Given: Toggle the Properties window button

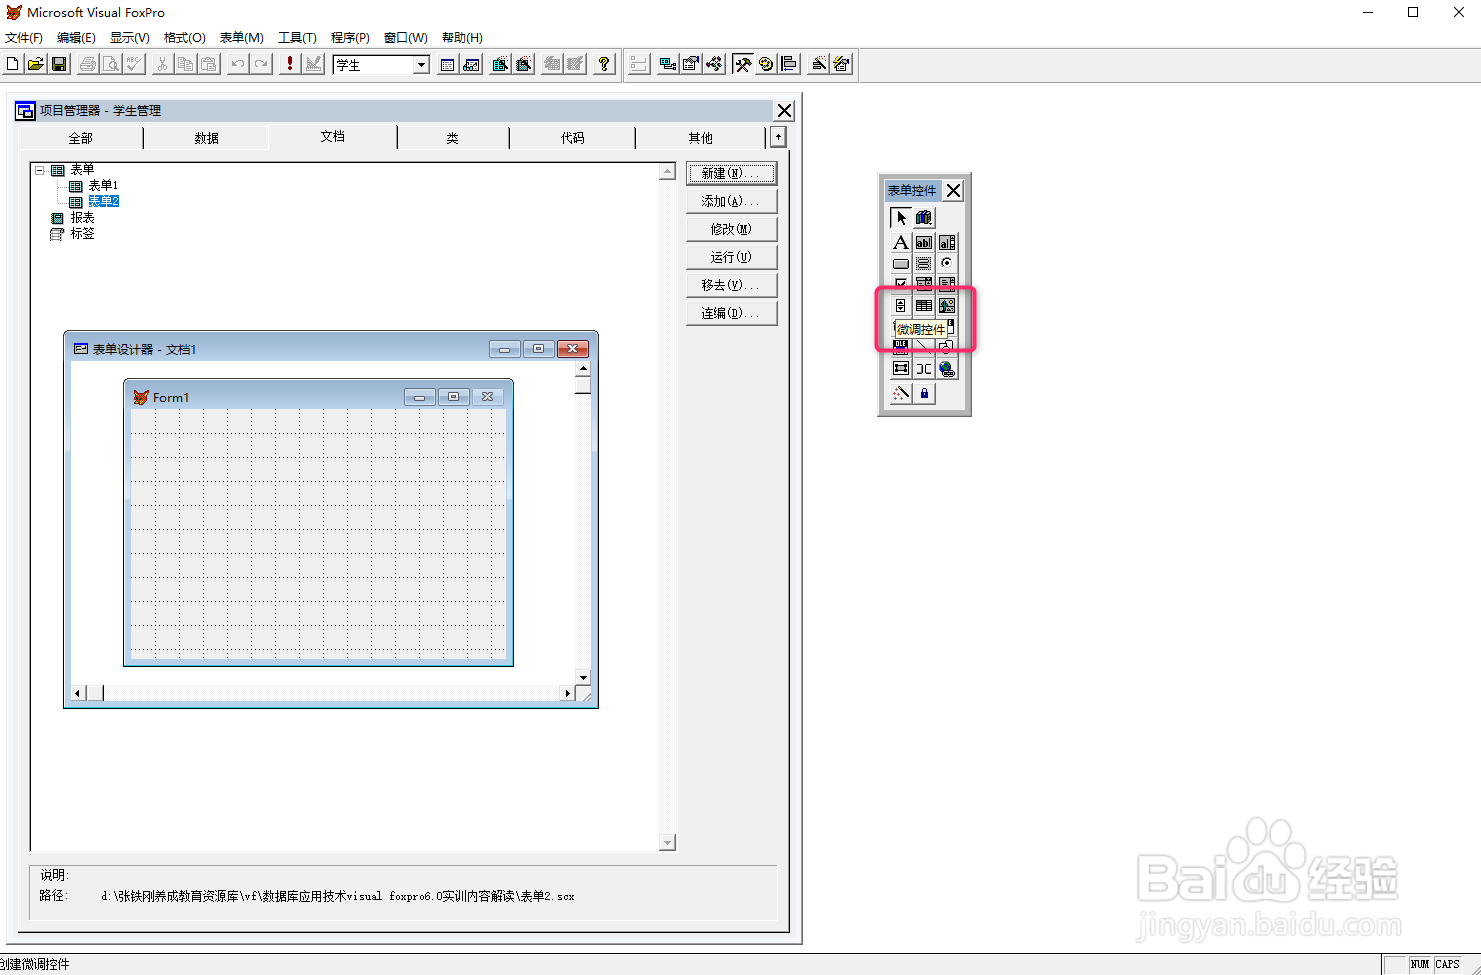Looking at the screenshot, I should point(690,64).
